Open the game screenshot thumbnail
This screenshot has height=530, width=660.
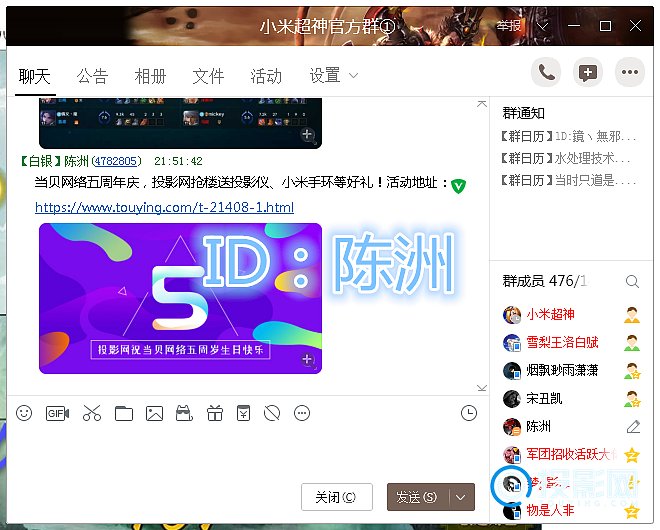click(180, 123)
